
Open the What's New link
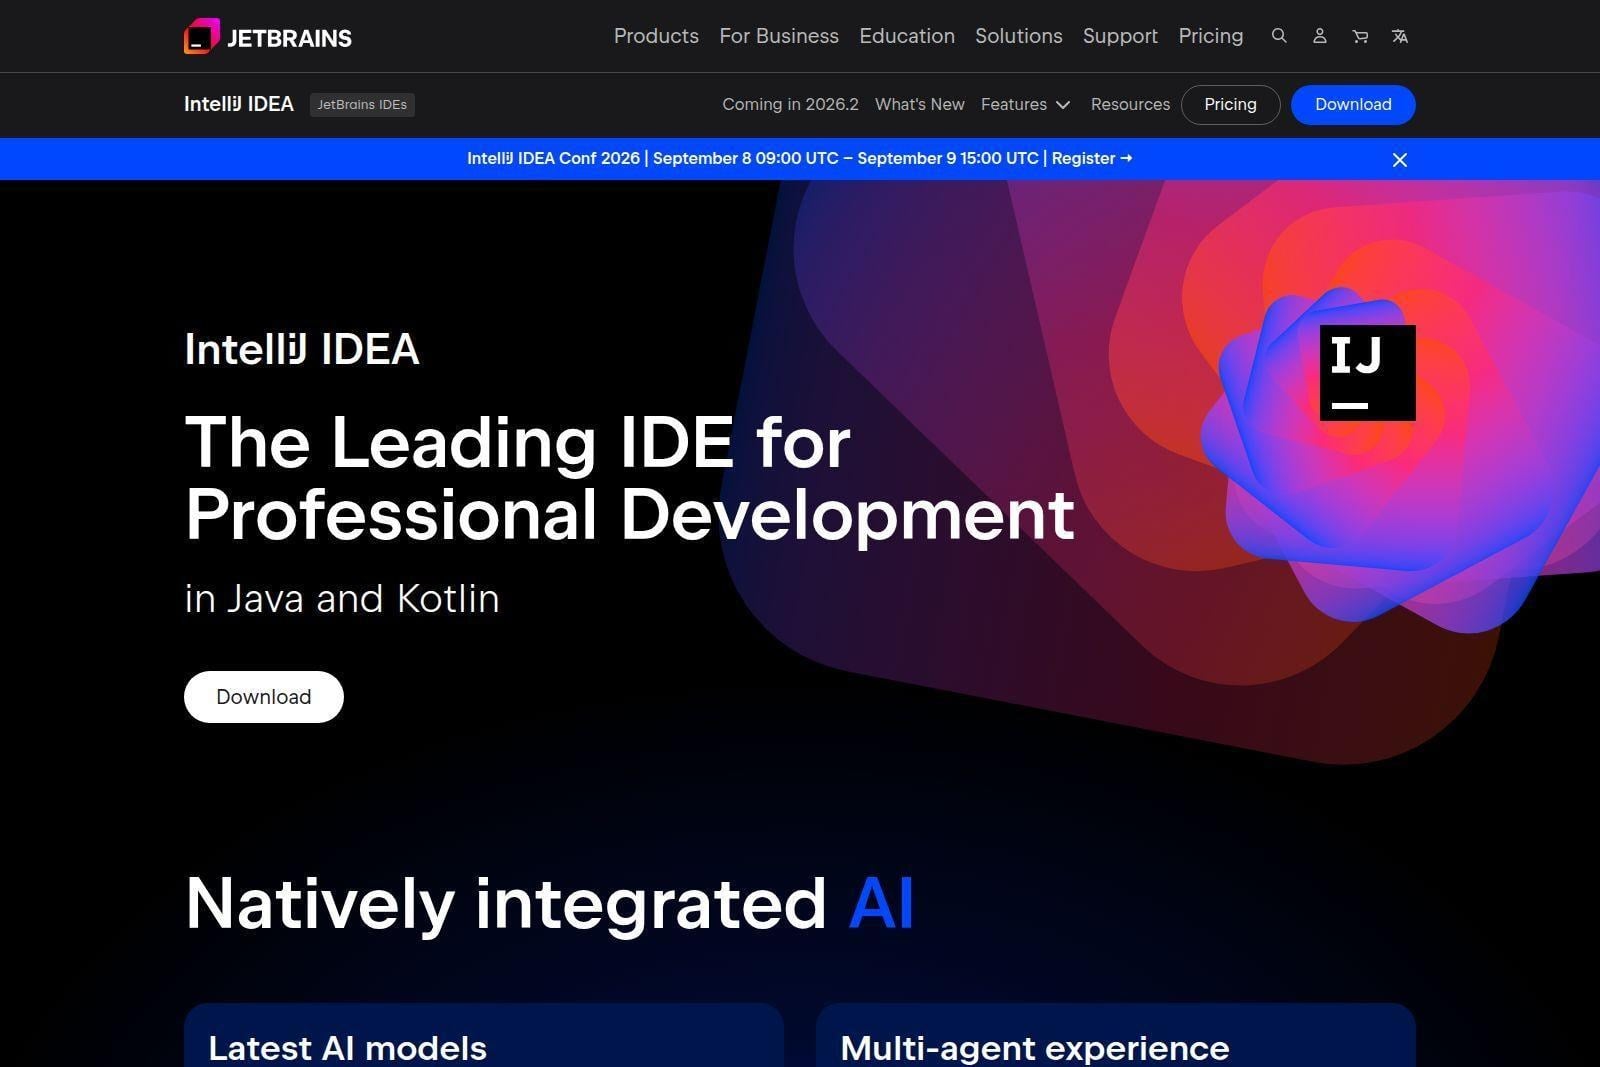click(920, 105)
